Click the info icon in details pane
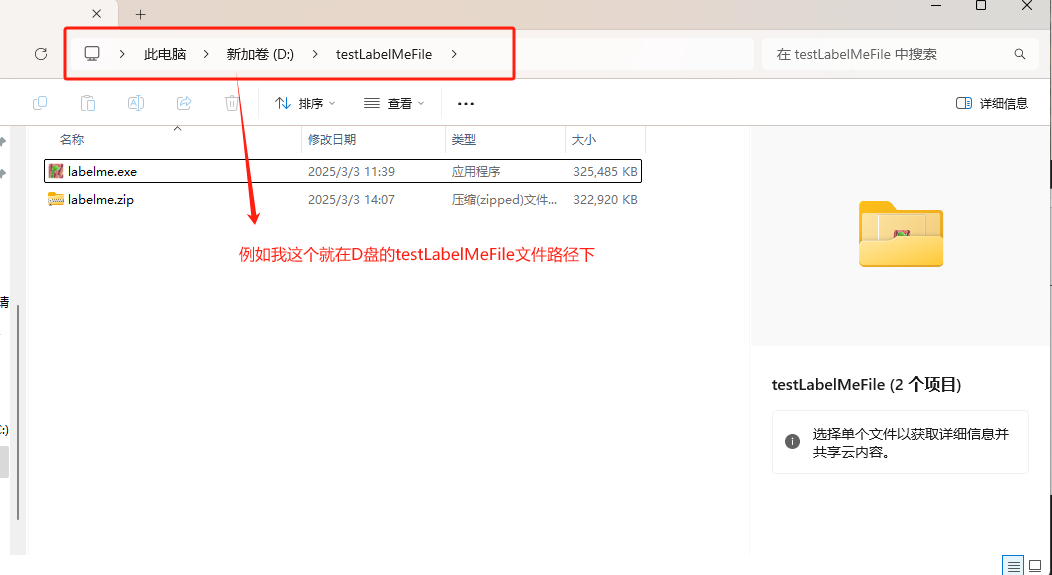The image size is (1052, 575). click(x=792, y=441)
